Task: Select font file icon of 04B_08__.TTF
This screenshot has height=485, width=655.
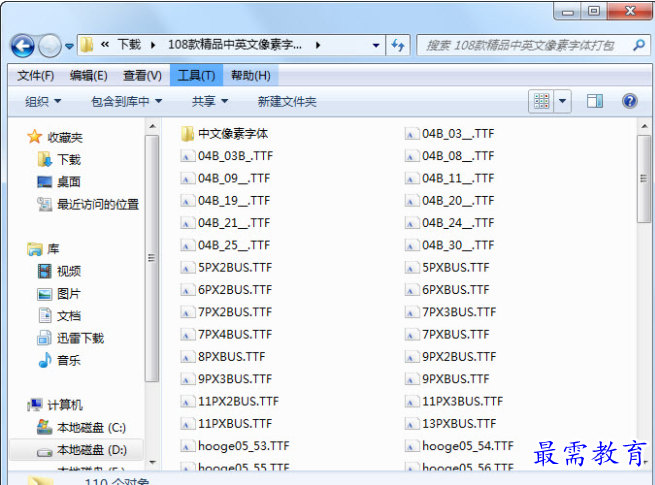Action: click(x=412, y=156)
